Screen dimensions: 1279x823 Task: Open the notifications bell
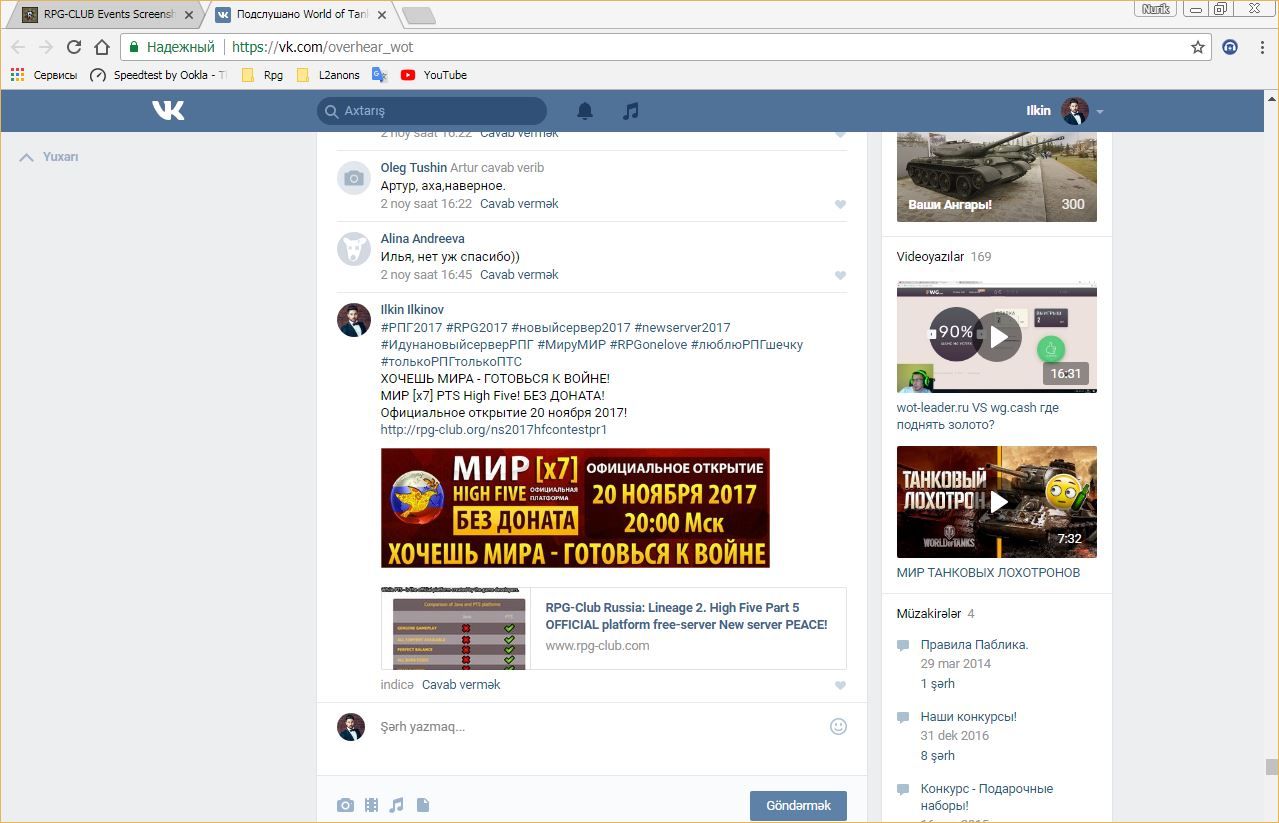pyautogui.click(x=585, y=111)
